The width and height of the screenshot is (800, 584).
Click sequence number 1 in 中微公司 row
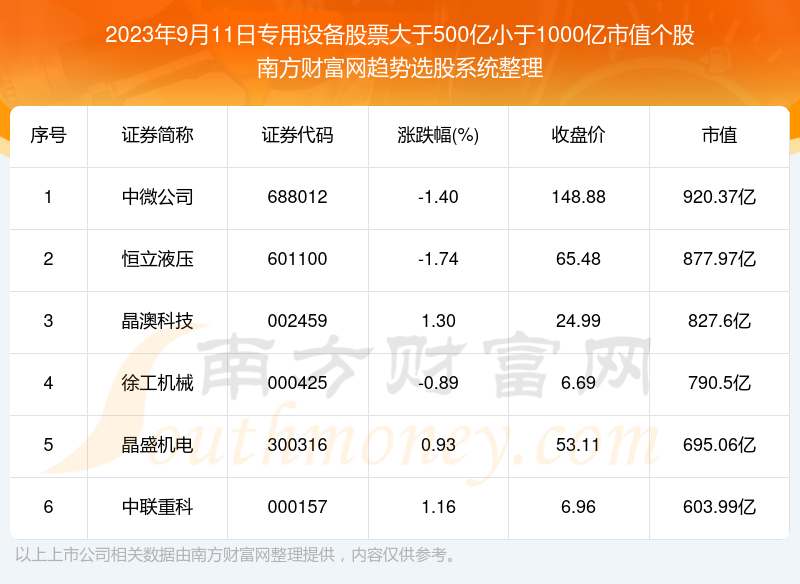48,197
